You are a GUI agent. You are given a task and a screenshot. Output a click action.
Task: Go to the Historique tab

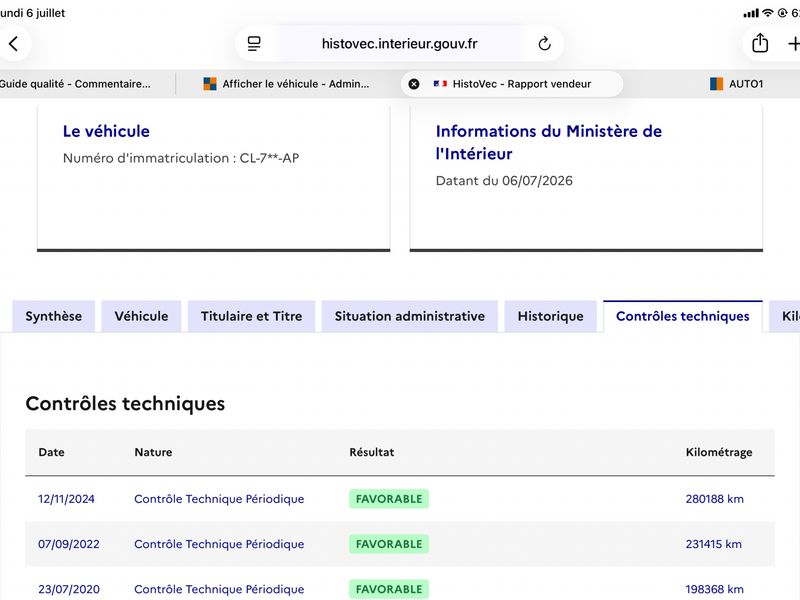coord(551,316)
